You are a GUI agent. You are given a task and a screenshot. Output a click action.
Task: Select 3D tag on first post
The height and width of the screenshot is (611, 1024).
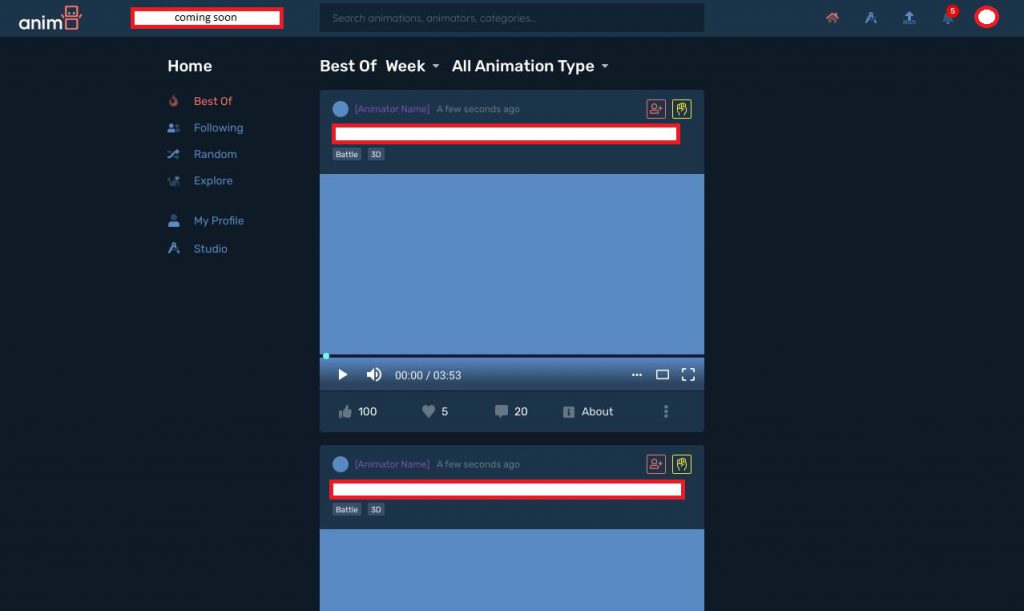pyautogui.click(x=376, y=154)
